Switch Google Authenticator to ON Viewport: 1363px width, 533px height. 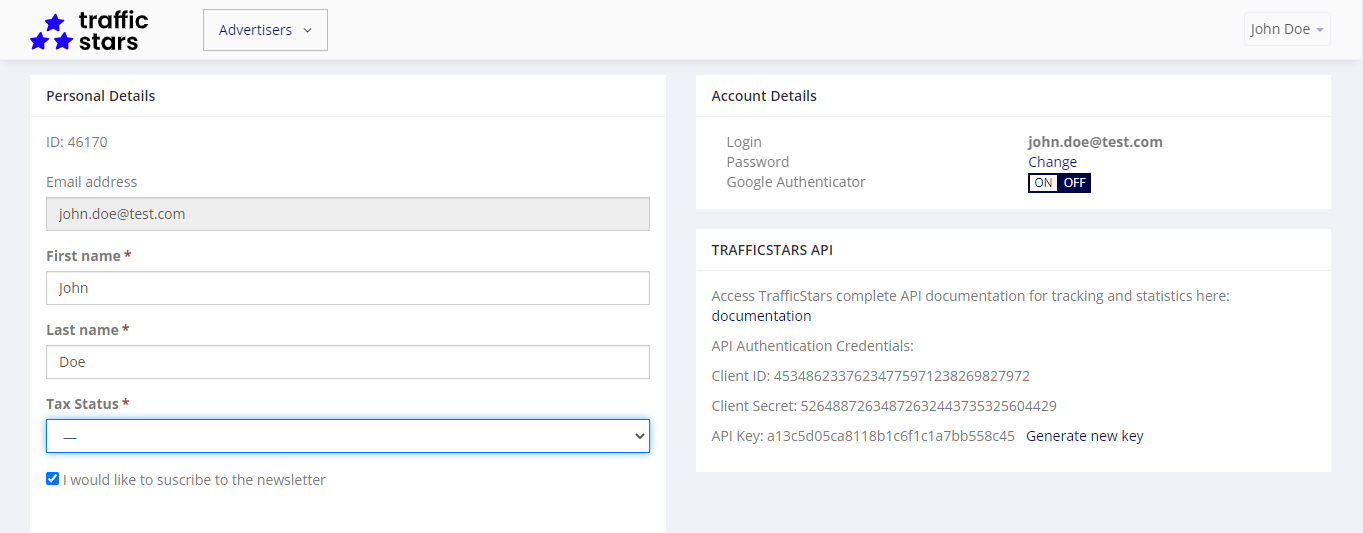click(x=1043, y=183)
